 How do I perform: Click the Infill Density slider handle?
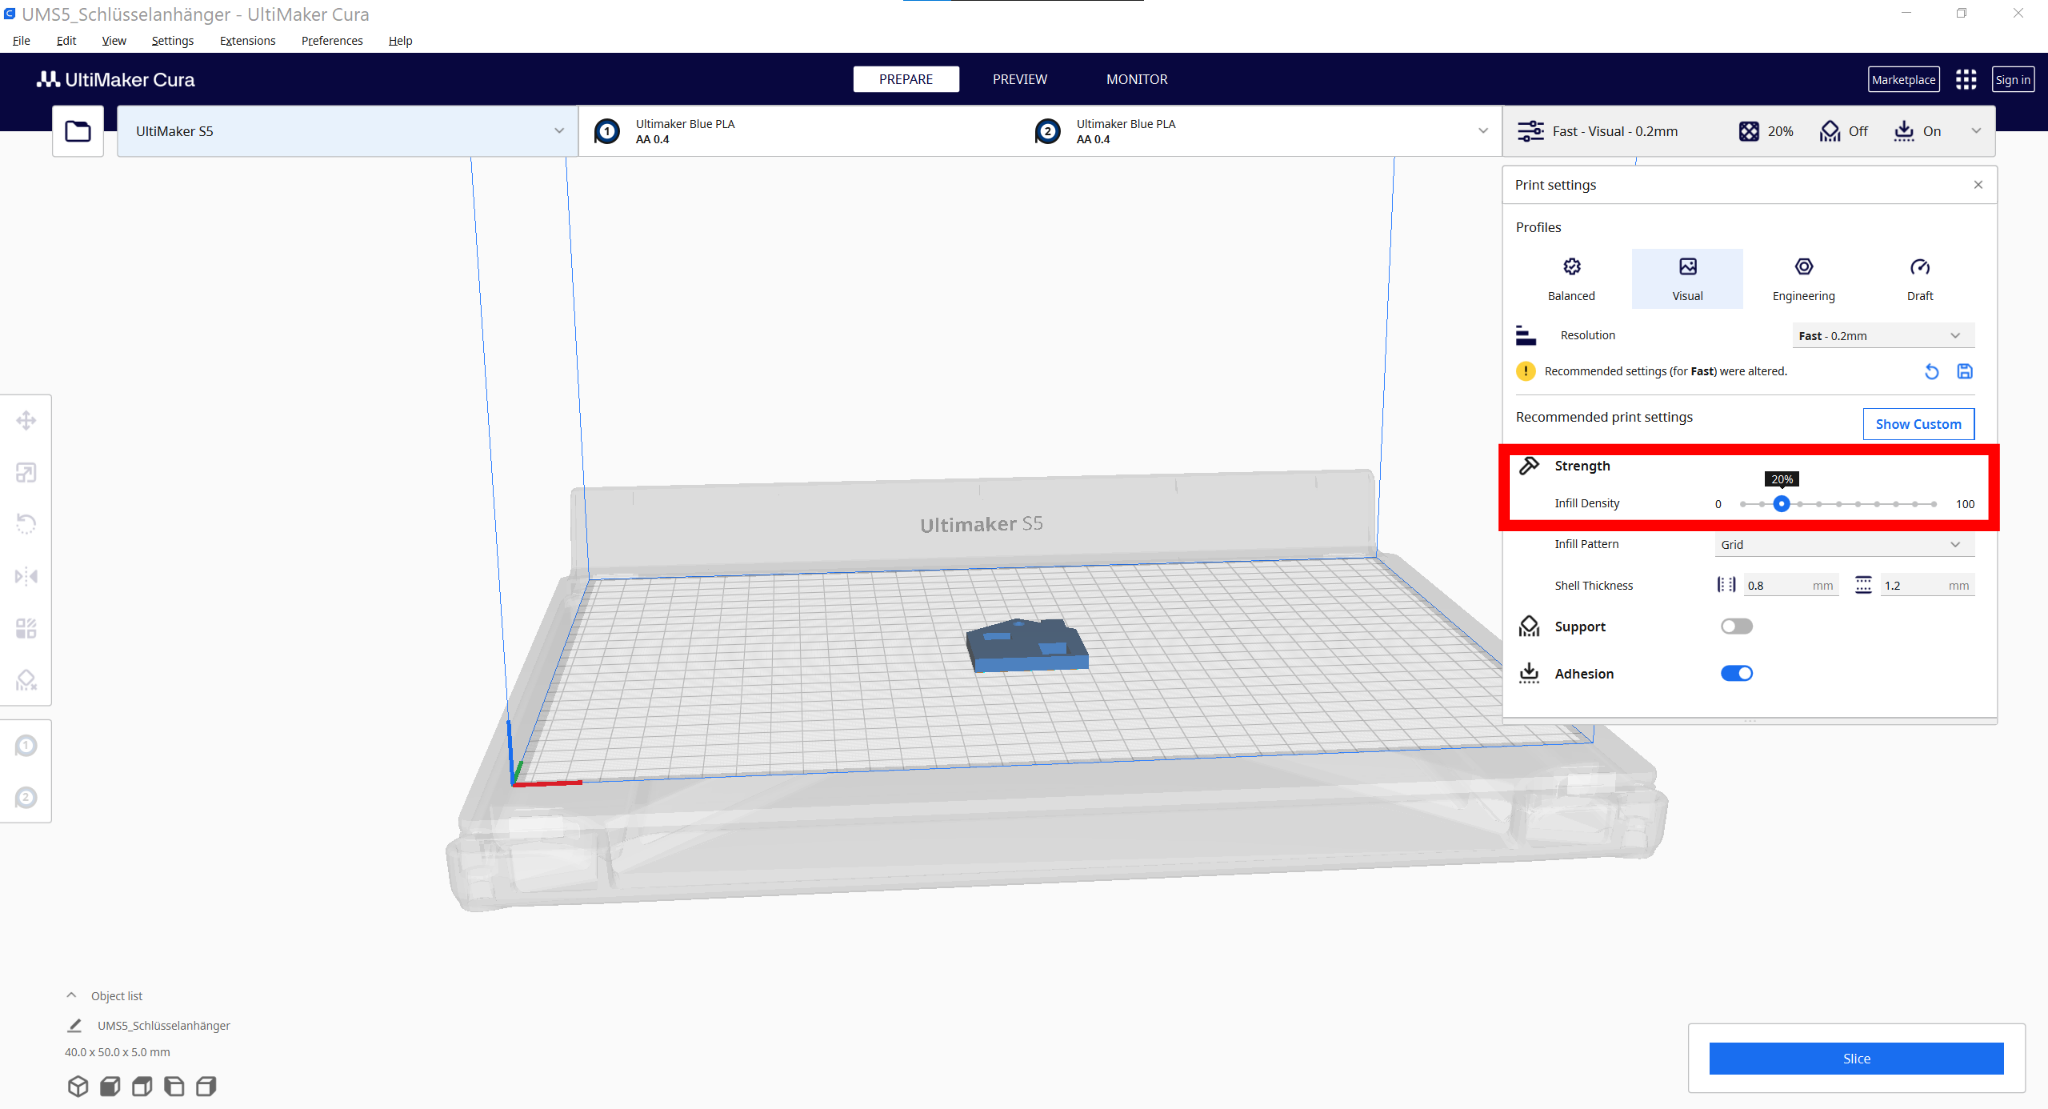coord(1781,504)
